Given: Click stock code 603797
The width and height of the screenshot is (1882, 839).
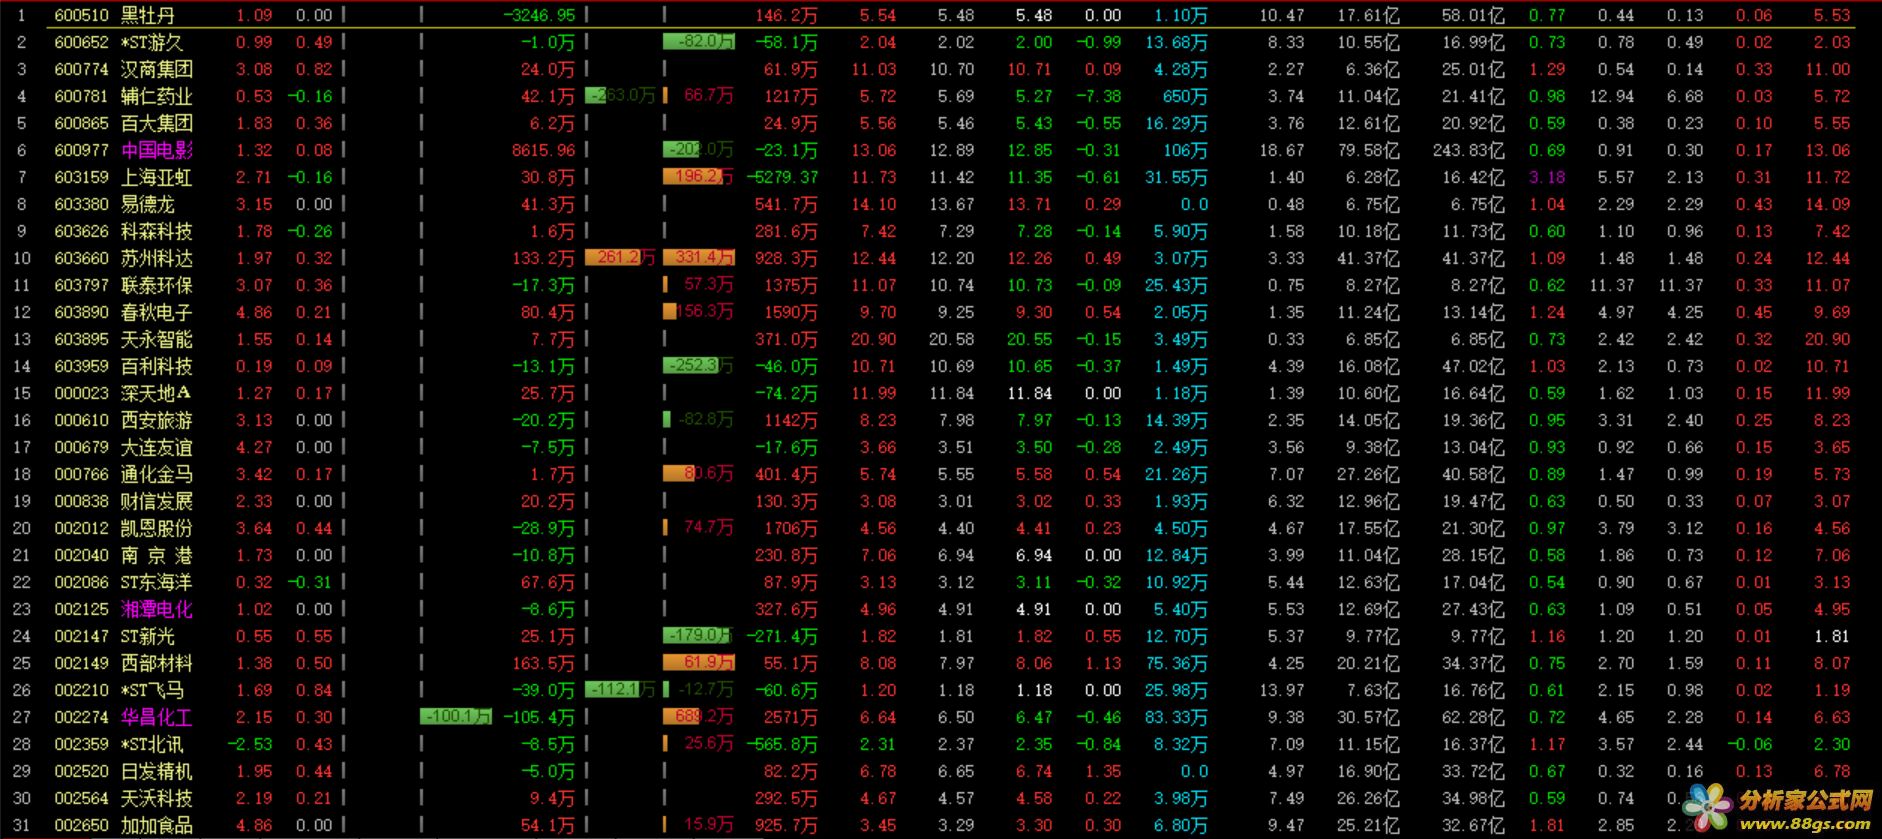Looking at the screenshot, I should [81, 285].
